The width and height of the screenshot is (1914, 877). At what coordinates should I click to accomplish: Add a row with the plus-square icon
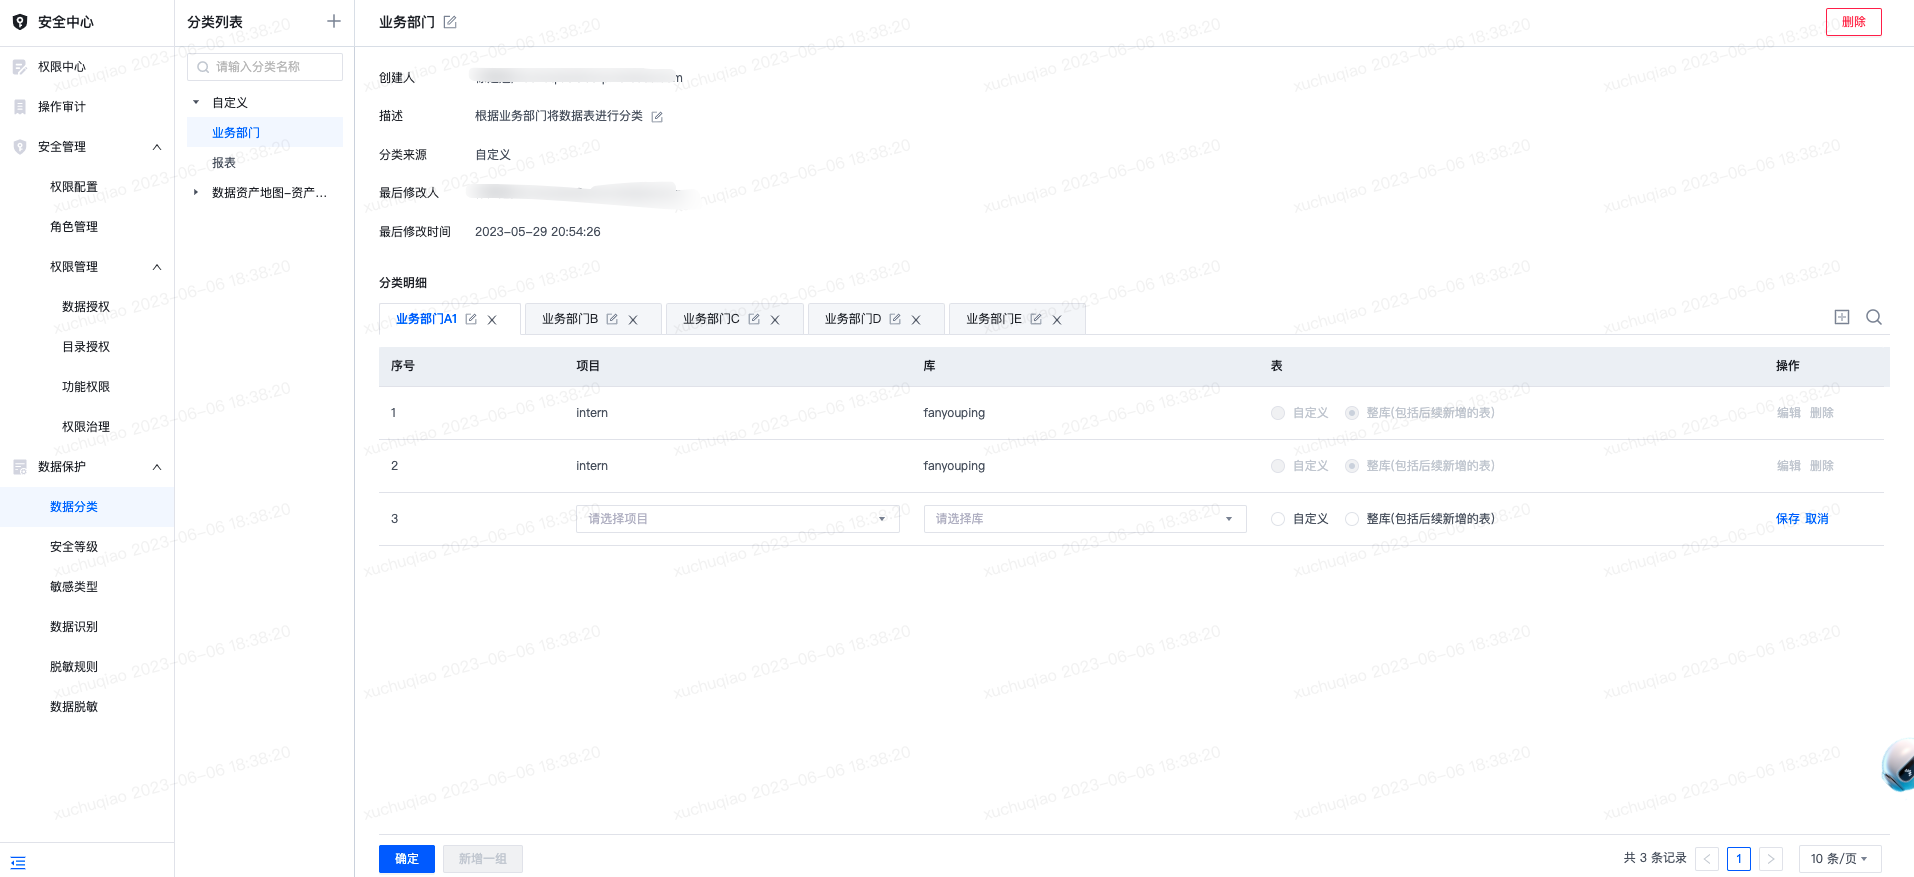[1842, 317]
